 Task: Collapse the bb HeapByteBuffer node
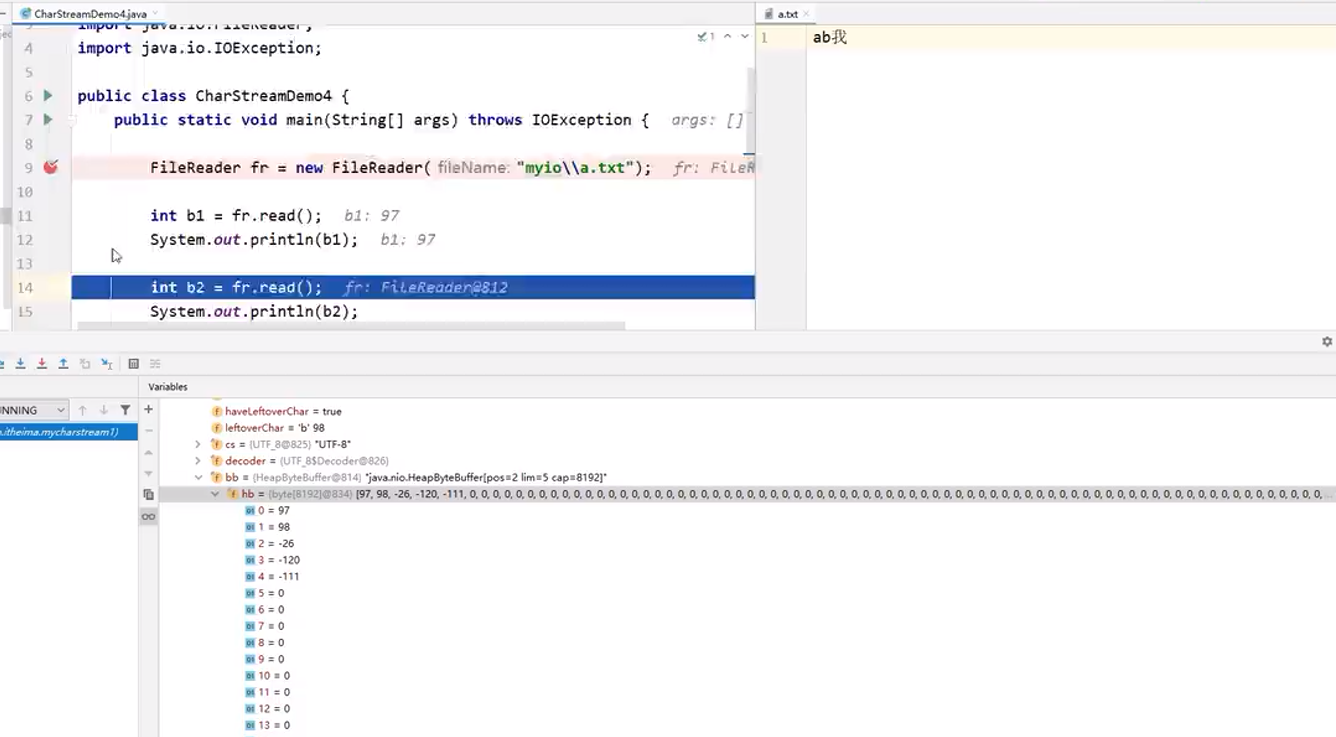[x=198, y=478]
